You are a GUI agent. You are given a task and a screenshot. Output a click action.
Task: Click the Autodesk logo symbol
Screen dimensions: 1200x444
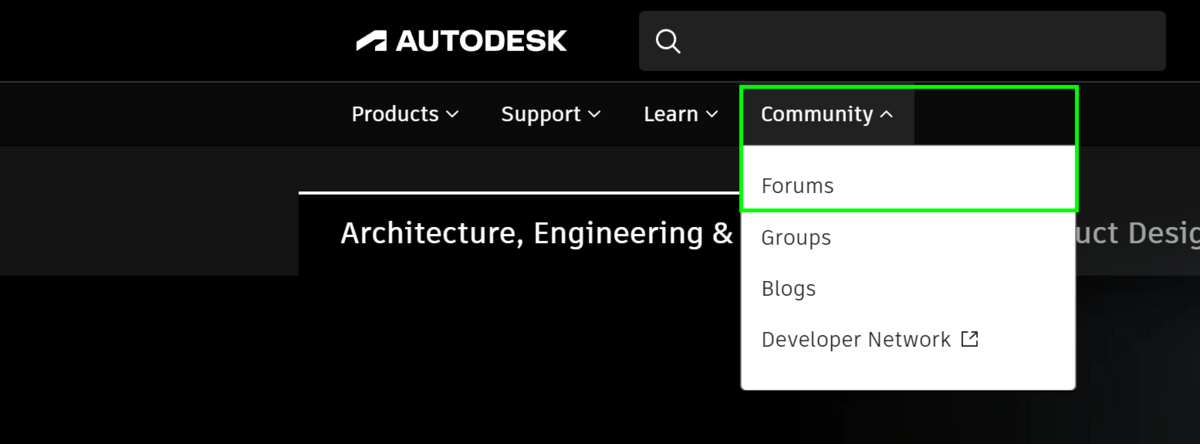[371, 41]
